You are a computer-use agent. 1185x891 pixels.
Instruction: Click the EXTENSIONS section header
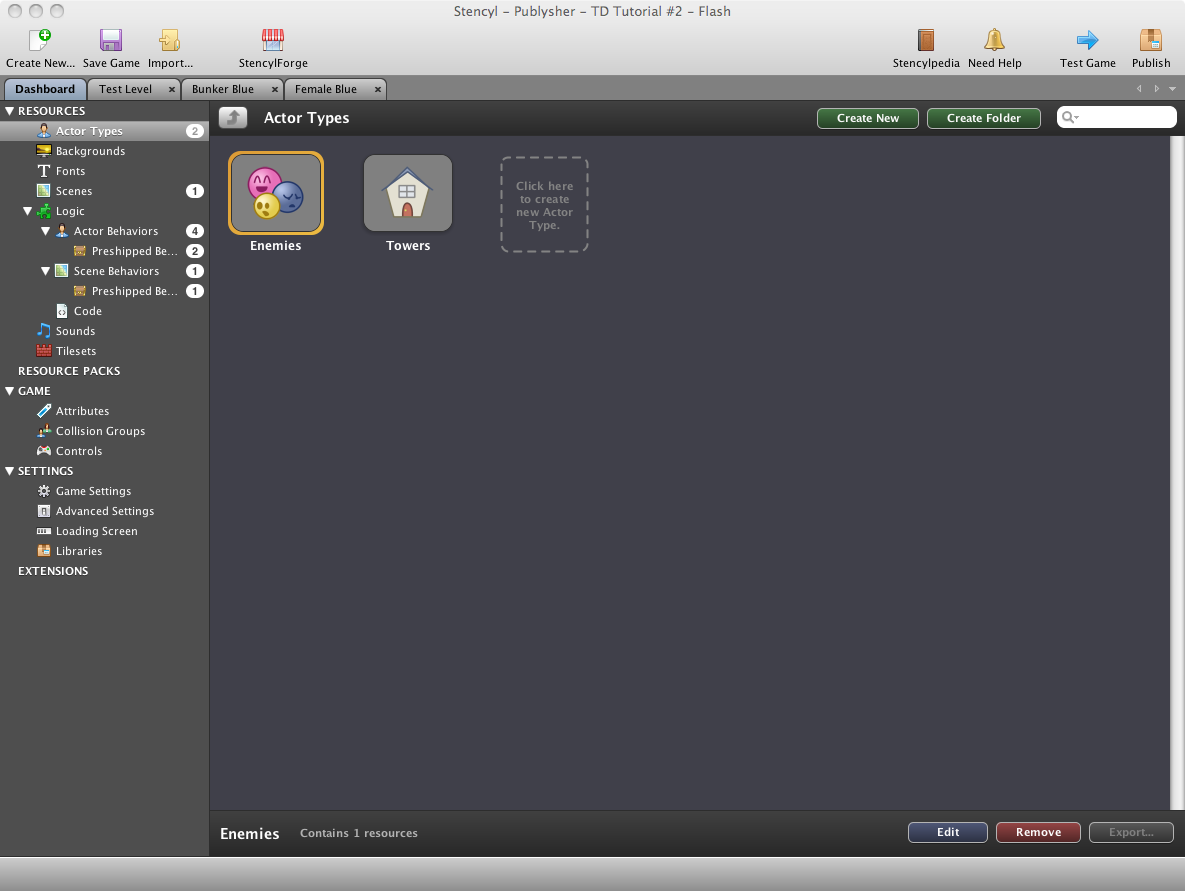click(53, 571)
